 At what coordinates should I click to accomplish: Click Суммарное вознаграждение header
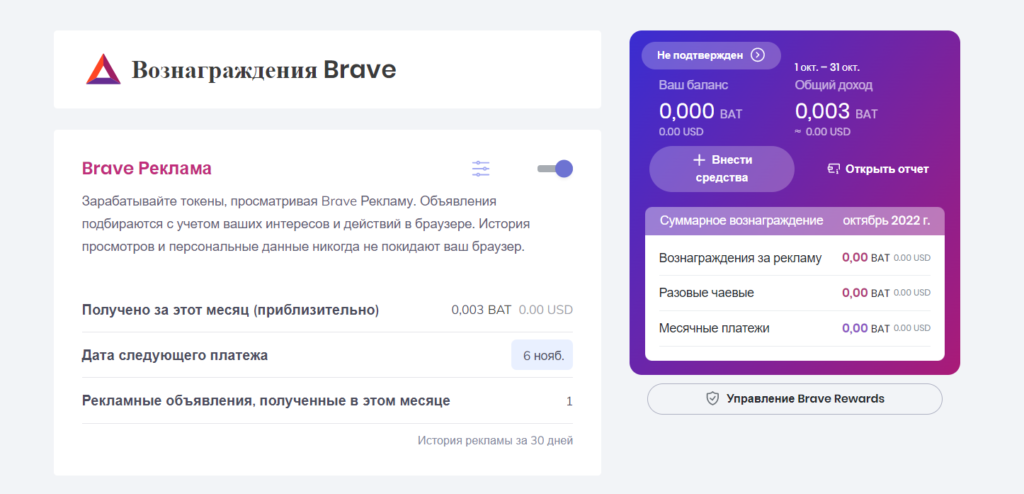click(741, 220)
